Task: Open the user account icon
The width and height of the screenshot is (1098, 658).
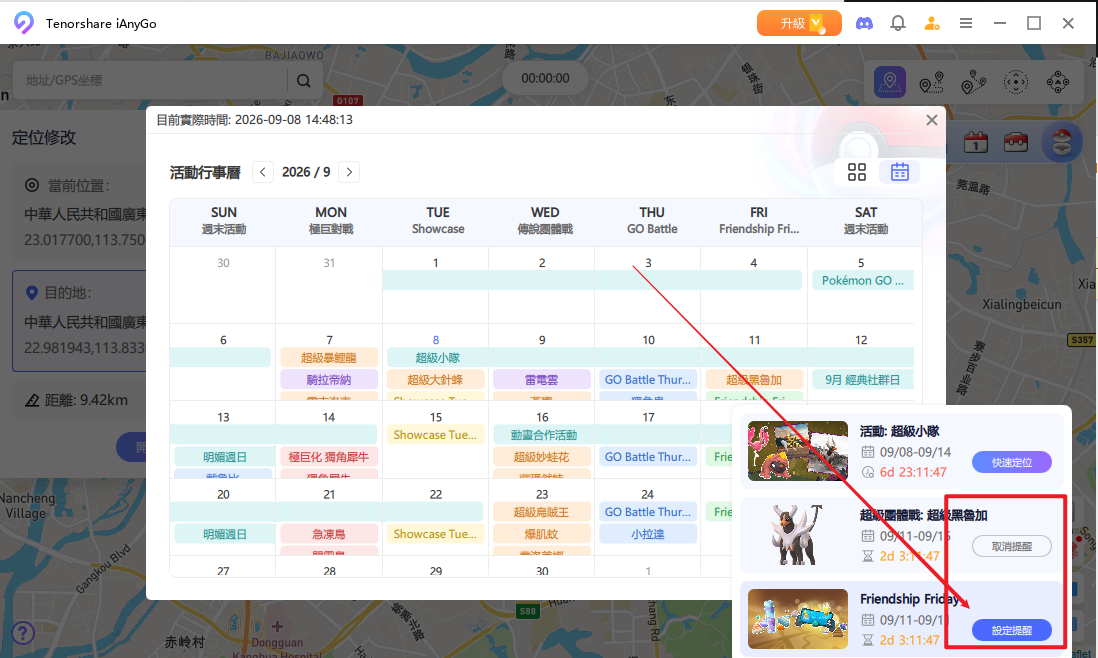Action: 932,23
